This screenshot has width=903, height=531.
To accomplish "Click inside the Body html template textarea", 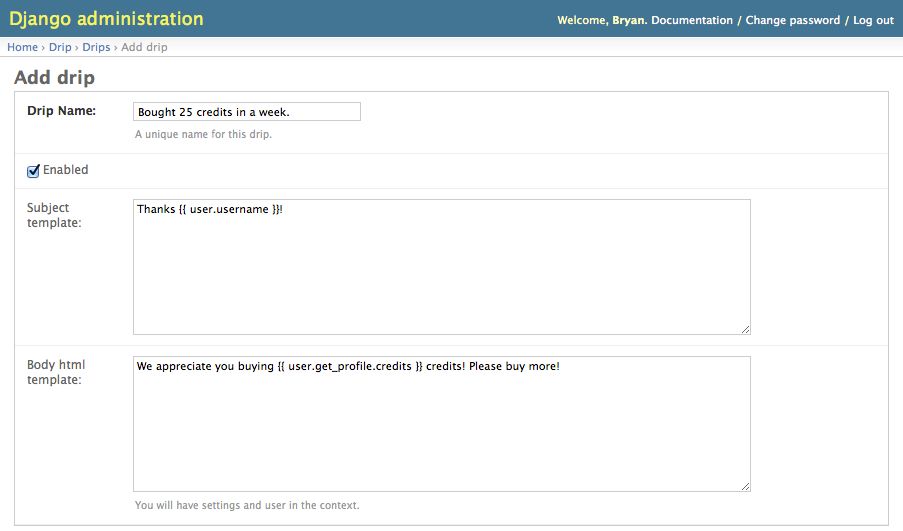I will tap(441, 423).
